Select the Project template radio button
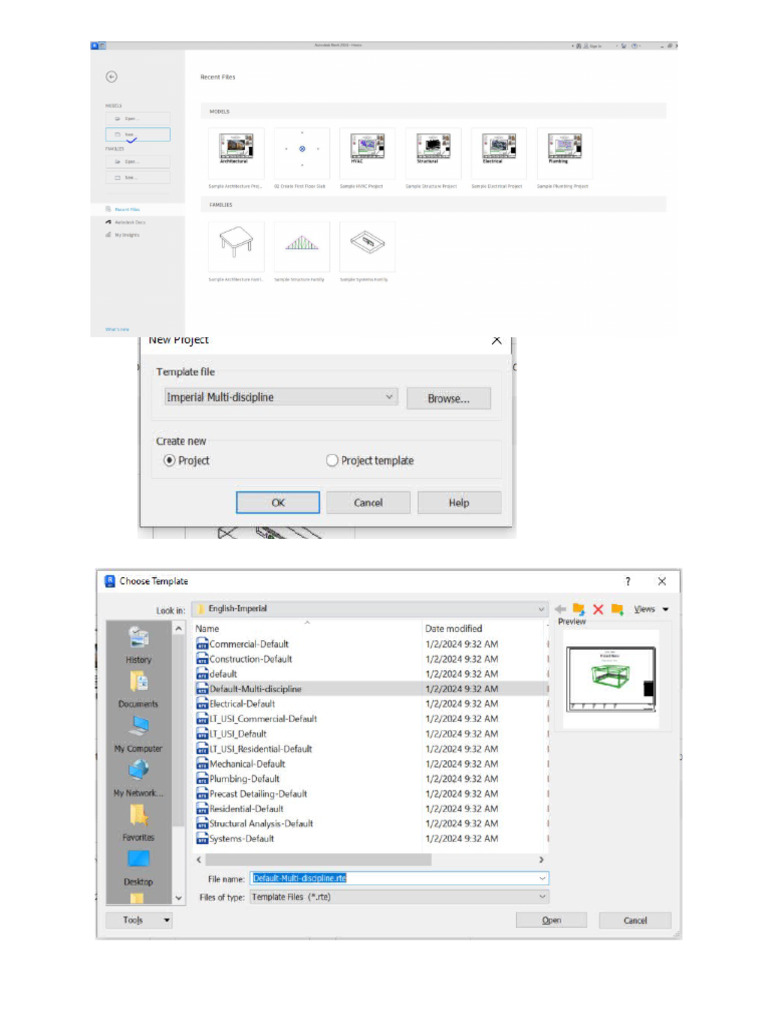The height and width of the screenshot is (1024, 768). [332, 460]
